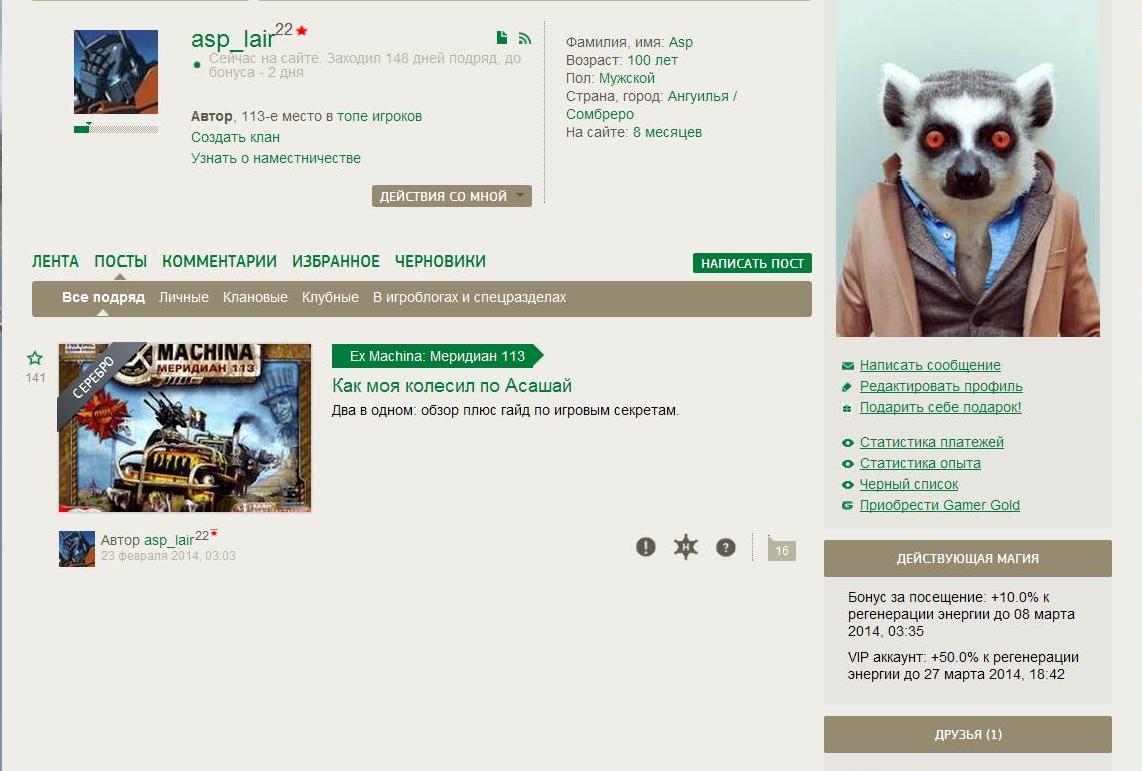Click the Ex Machina post cover thumbnail
Screen dimensions: 1142x771
185,427
